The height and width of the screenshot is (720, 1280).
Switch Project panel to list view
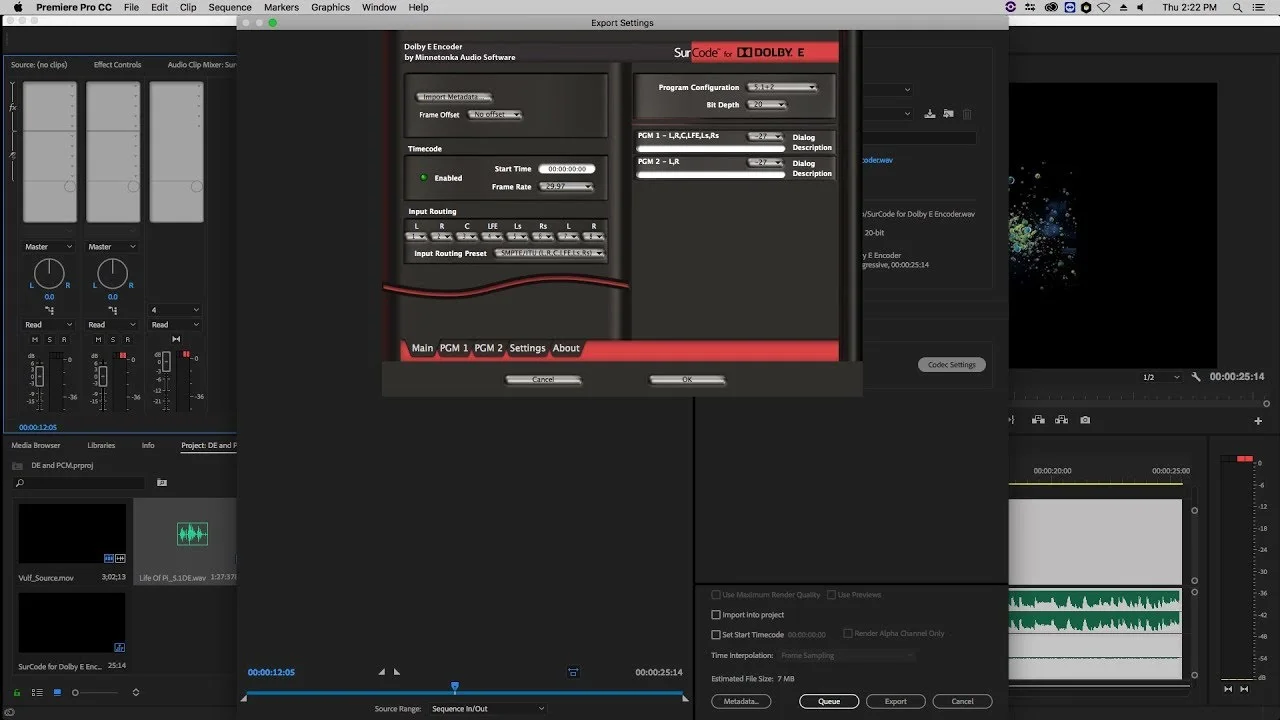point(37,692)
